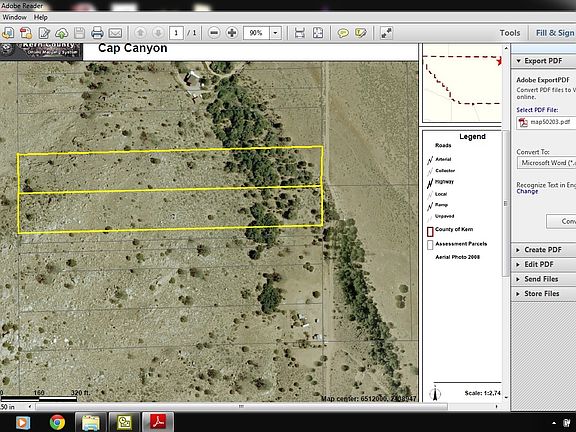Show hidden system tray icons

point(554,423)
